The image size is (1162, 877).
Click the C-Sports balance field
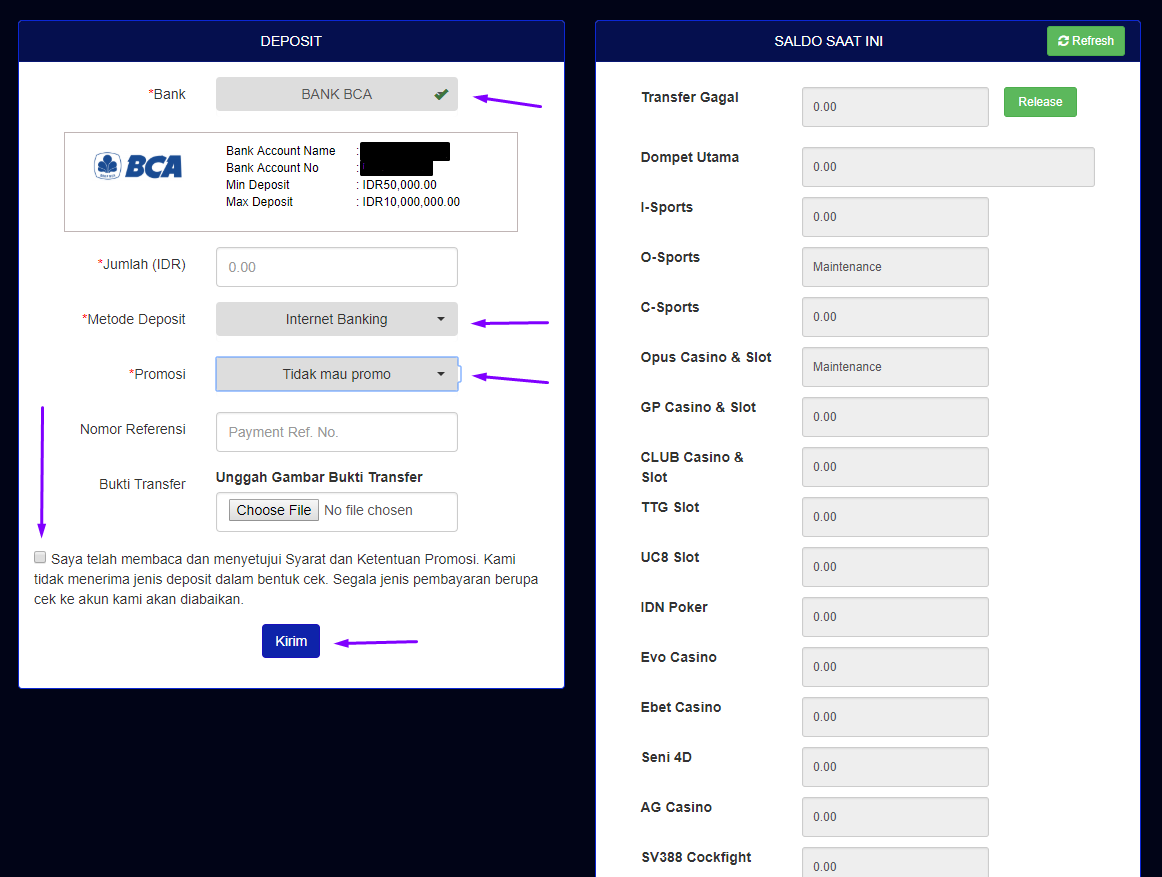(x=895, y=317)
